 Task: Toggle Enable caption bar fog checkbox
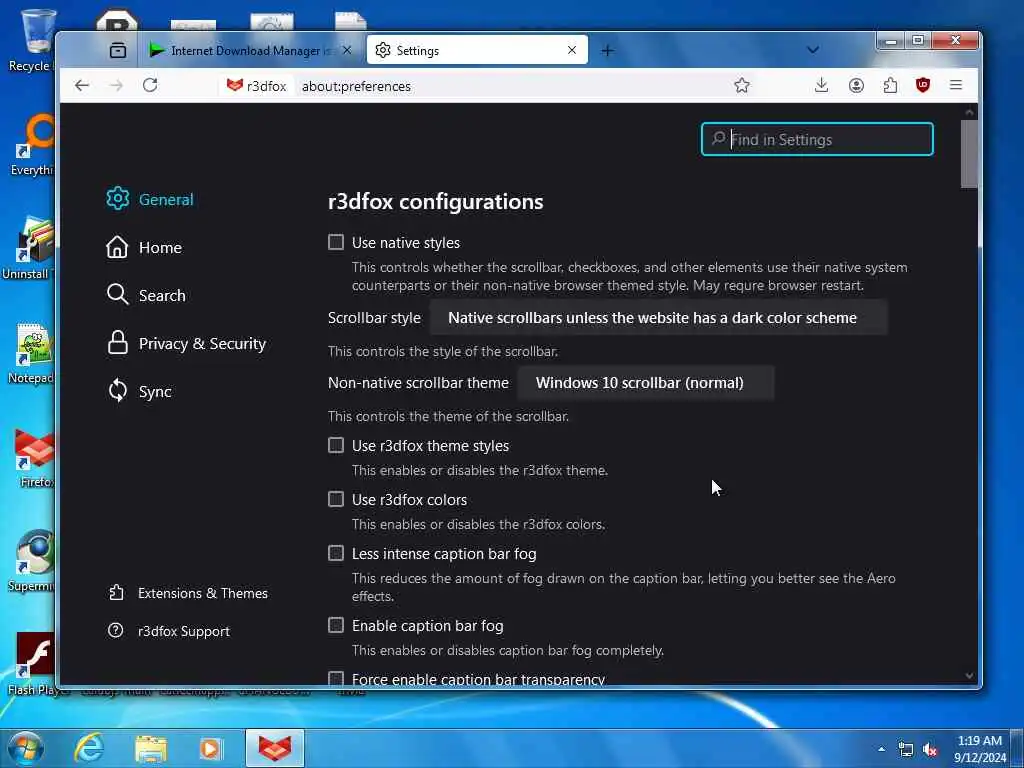click(x=336, y=625)
